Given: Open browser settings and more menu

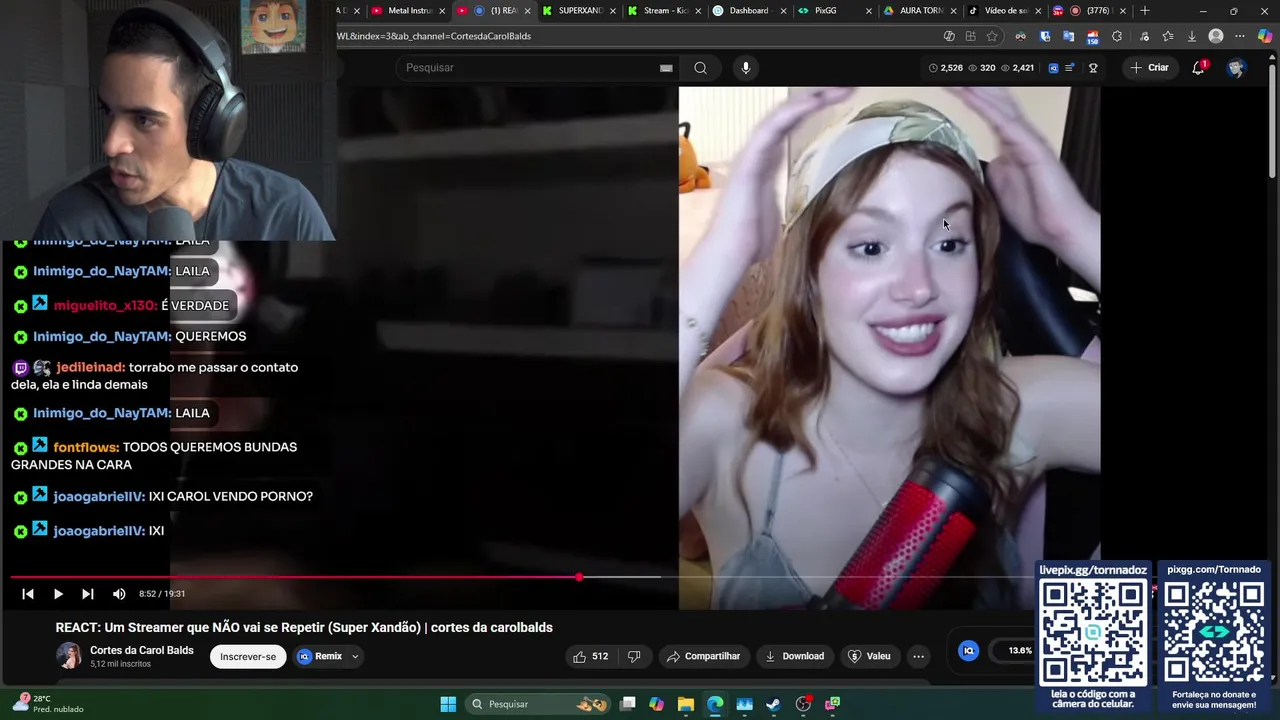Looking at the screenshot, I should pyautogui.click(x=1241, y=36).
